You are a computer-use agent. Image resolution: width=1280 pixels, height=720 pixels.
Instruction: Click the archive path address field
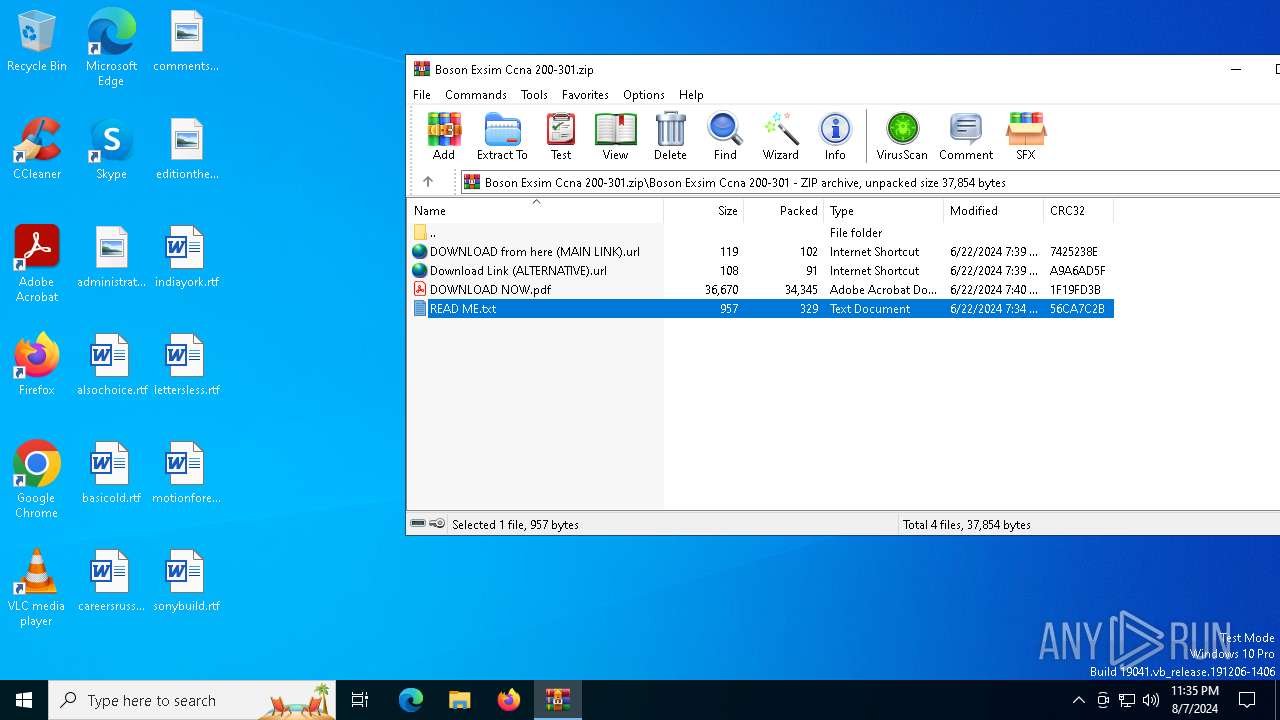click(x=870, y=182)
